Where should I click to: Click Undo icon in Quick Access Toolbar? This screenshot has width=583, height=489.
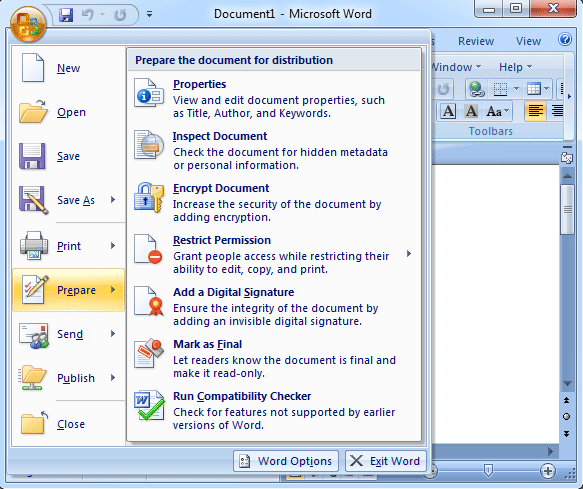pyautogui.click(x=87, y=15)
